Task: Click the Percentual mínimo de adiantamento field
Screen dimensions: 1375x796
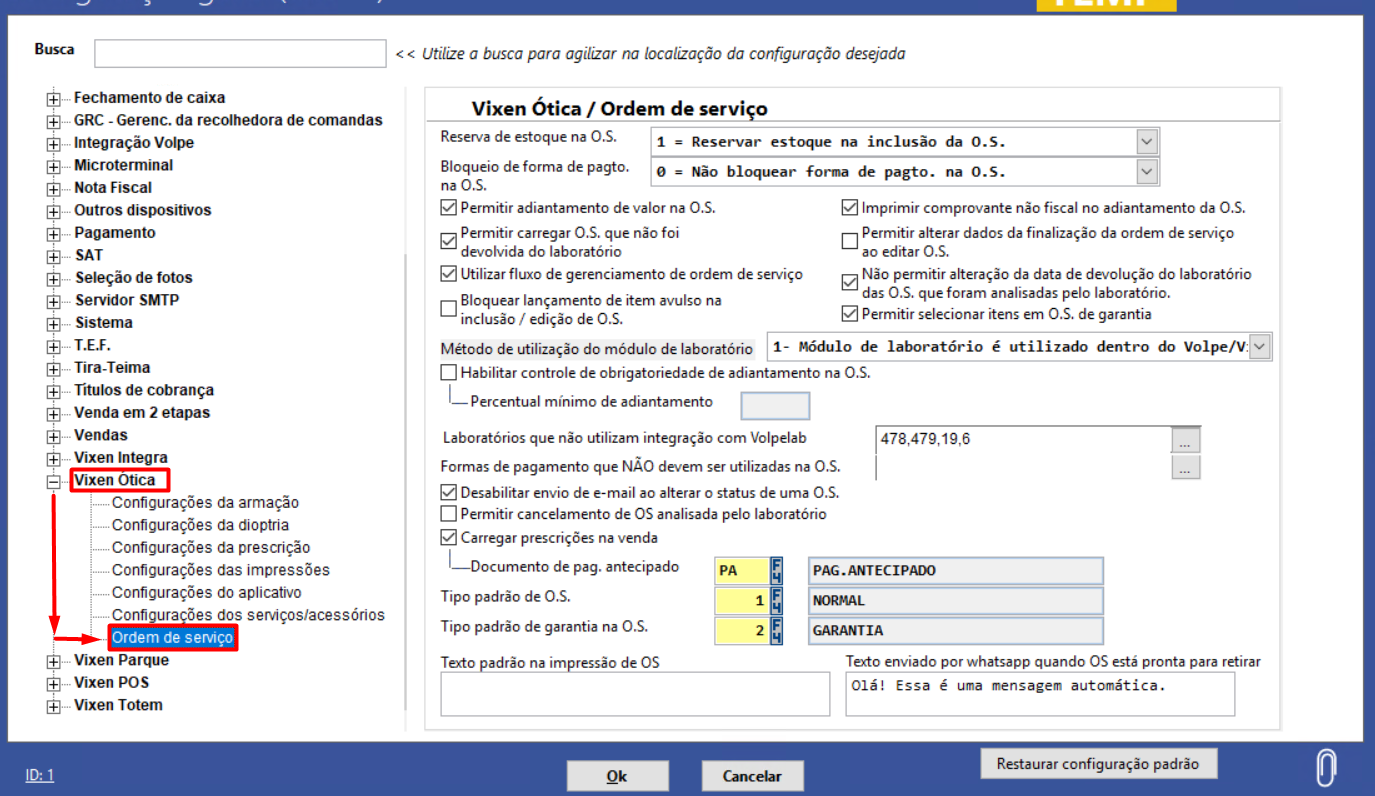Action: (x=775, y=405)
